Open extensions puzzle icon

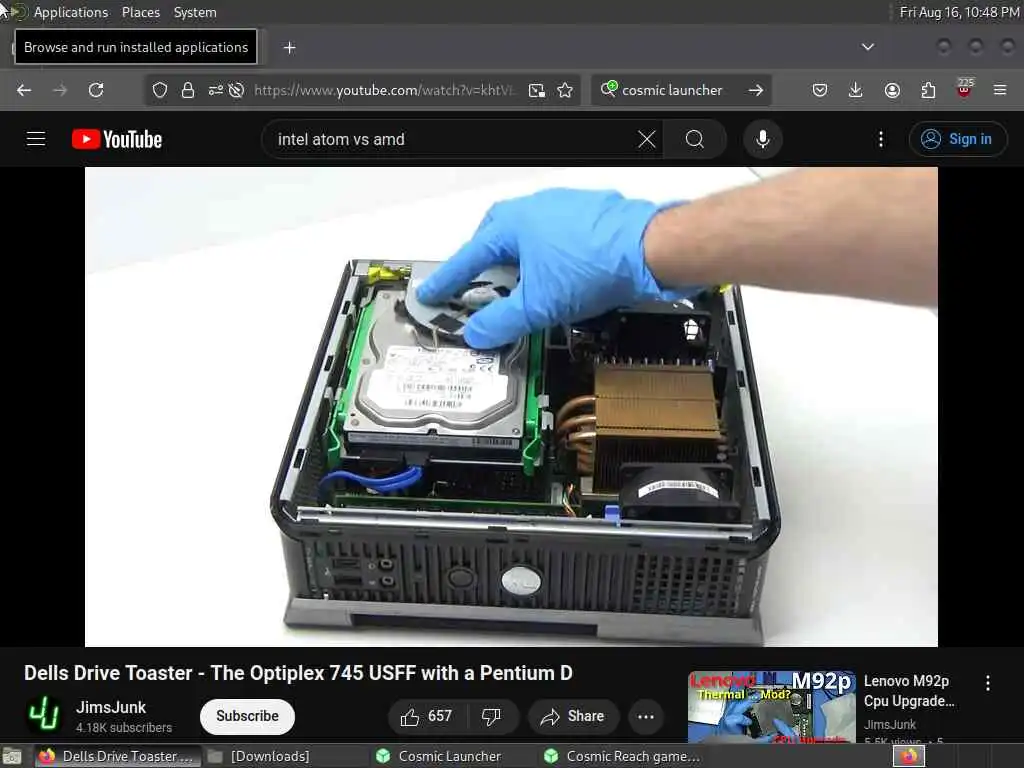click(x=928, y=90)
